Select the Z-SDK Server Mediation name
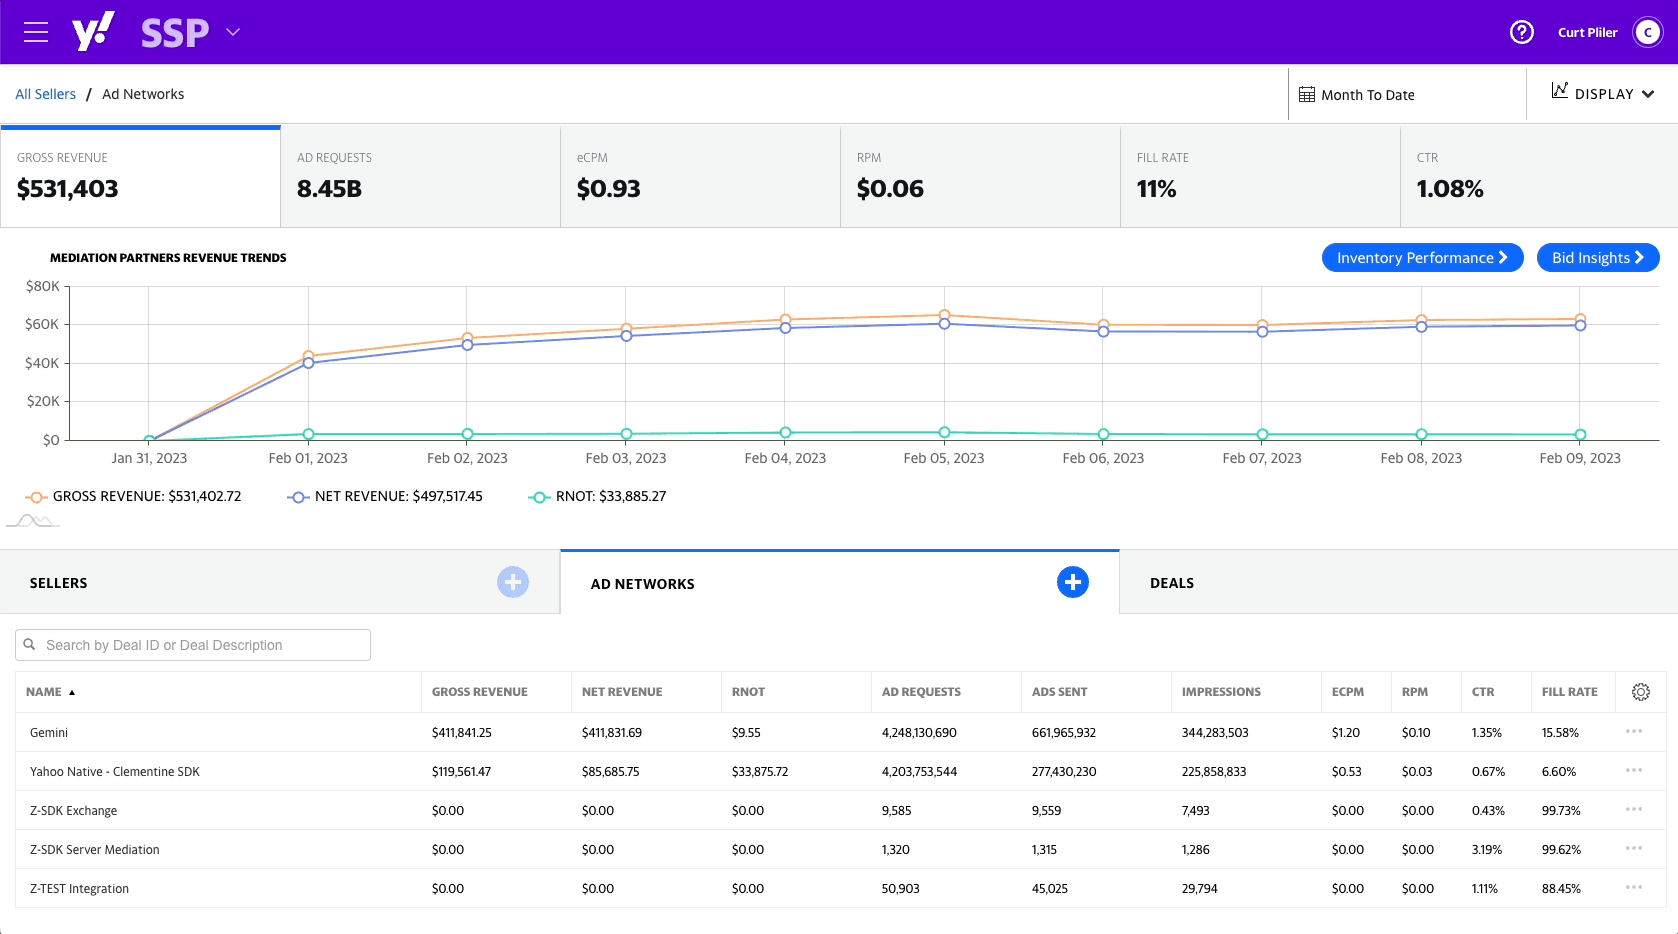 coord(95,850)
